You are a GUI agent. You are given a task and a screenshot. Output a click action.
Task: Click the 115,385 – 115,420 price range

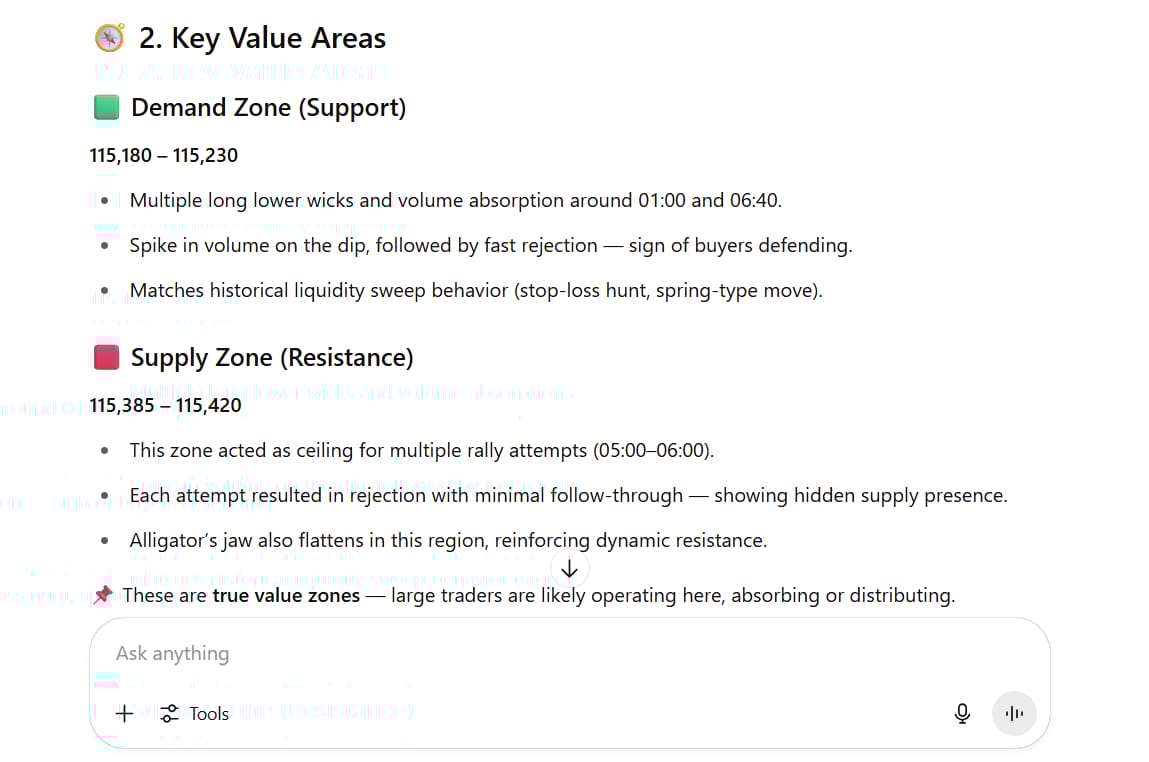click(166, 406)
